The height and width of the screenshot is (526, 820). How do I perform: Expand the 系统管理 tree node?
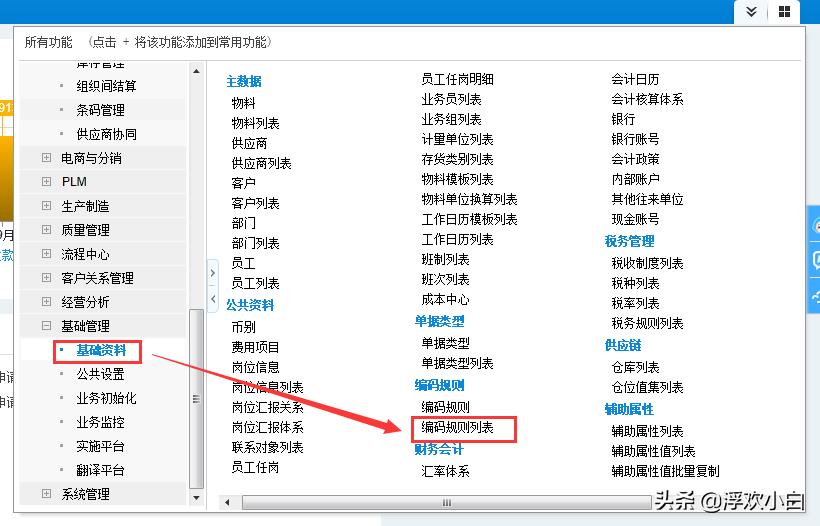pyautogui.click(x=47, y=494)
